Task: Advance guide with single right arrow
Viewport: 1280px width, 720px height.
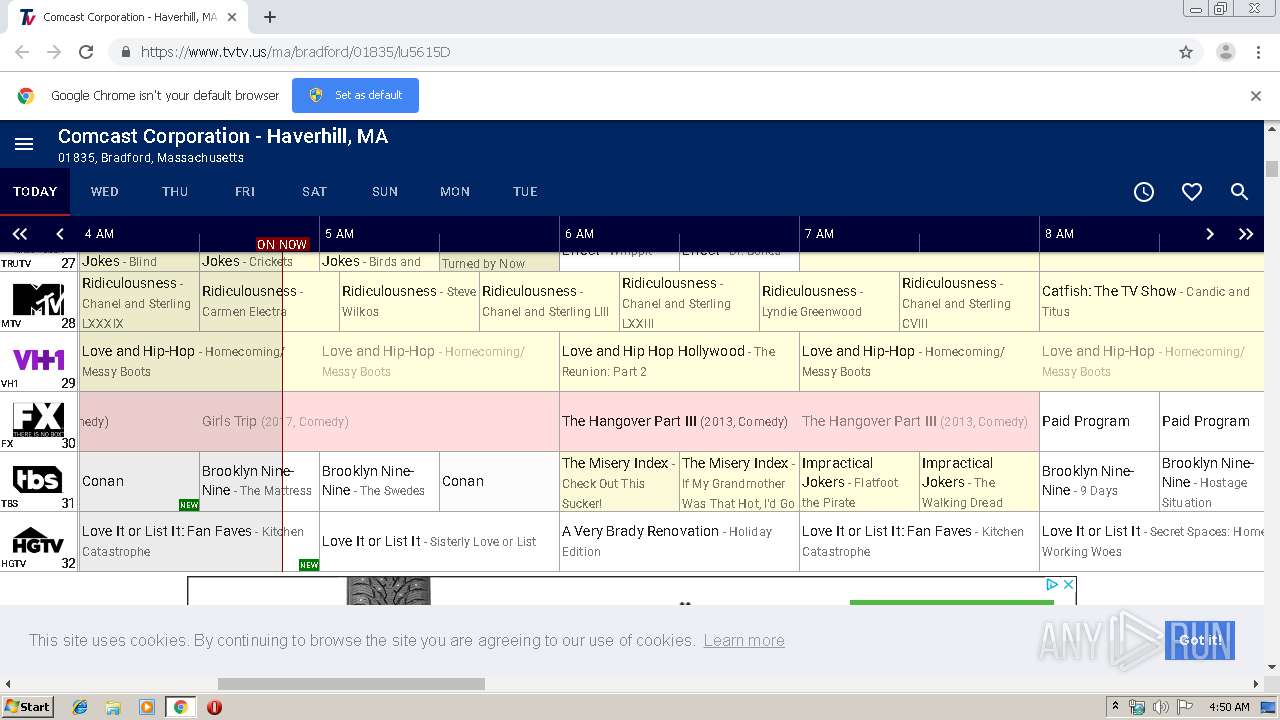Action: pyautogui.click(x=1209, y=234)
